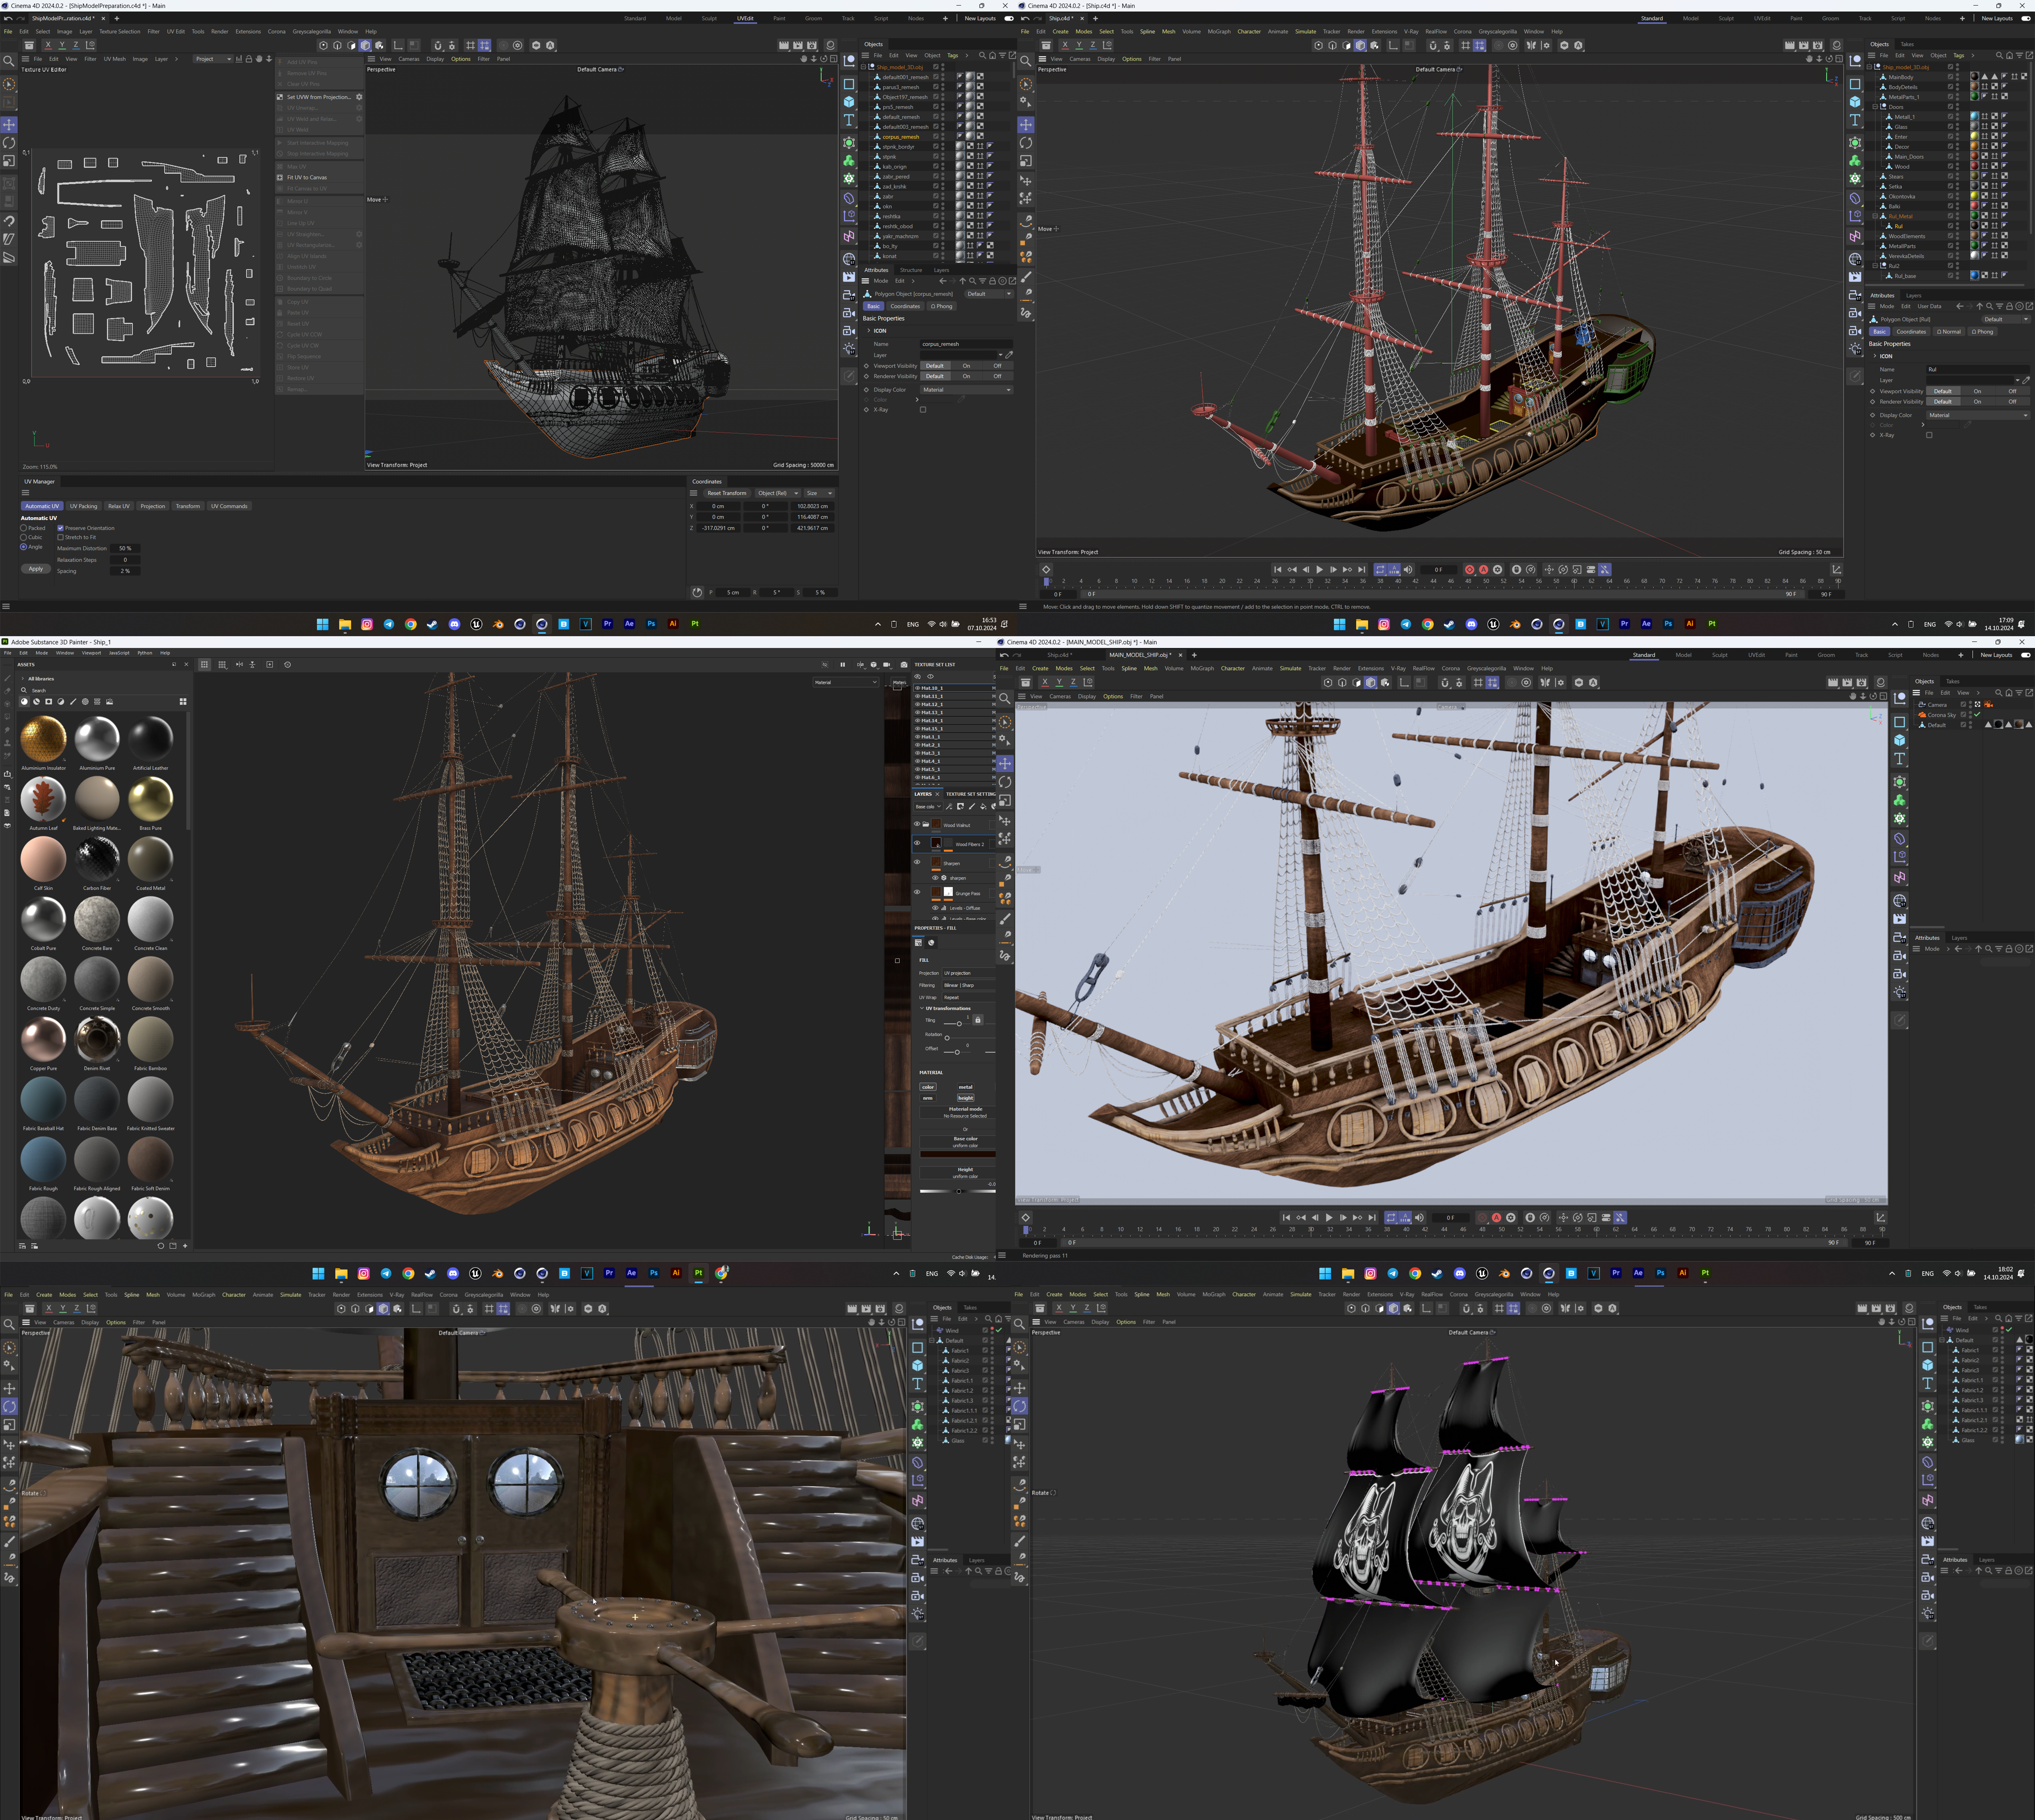Hide Grunge Pass layer in Substance Painter
The width and height of the screenshot is (2035, 1820).
click(x=917, y=893)
